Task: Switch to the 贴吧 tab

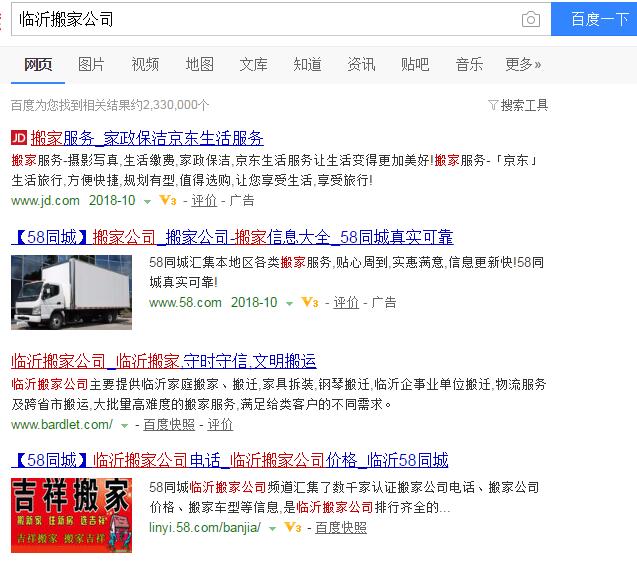Action: [x=415, y=64]
